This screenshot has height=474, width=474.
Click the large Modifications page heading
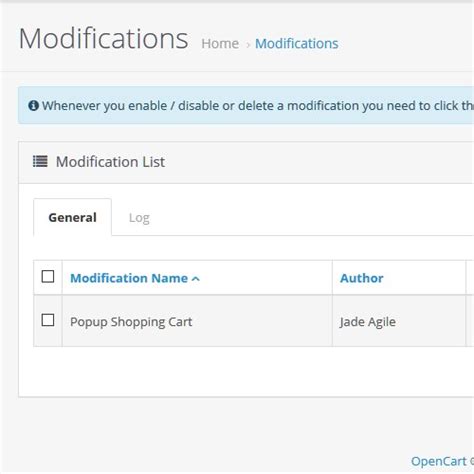click(x=103, y=38)
